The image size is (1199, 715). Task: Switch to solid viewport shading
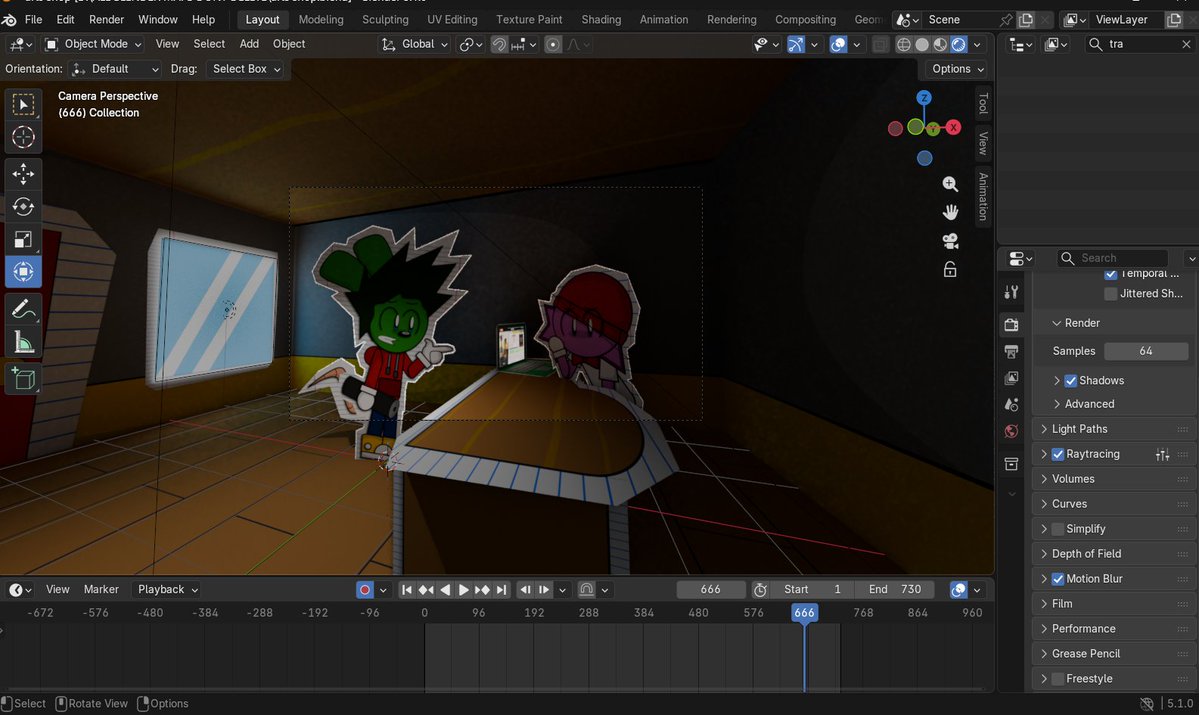point(922,44)
